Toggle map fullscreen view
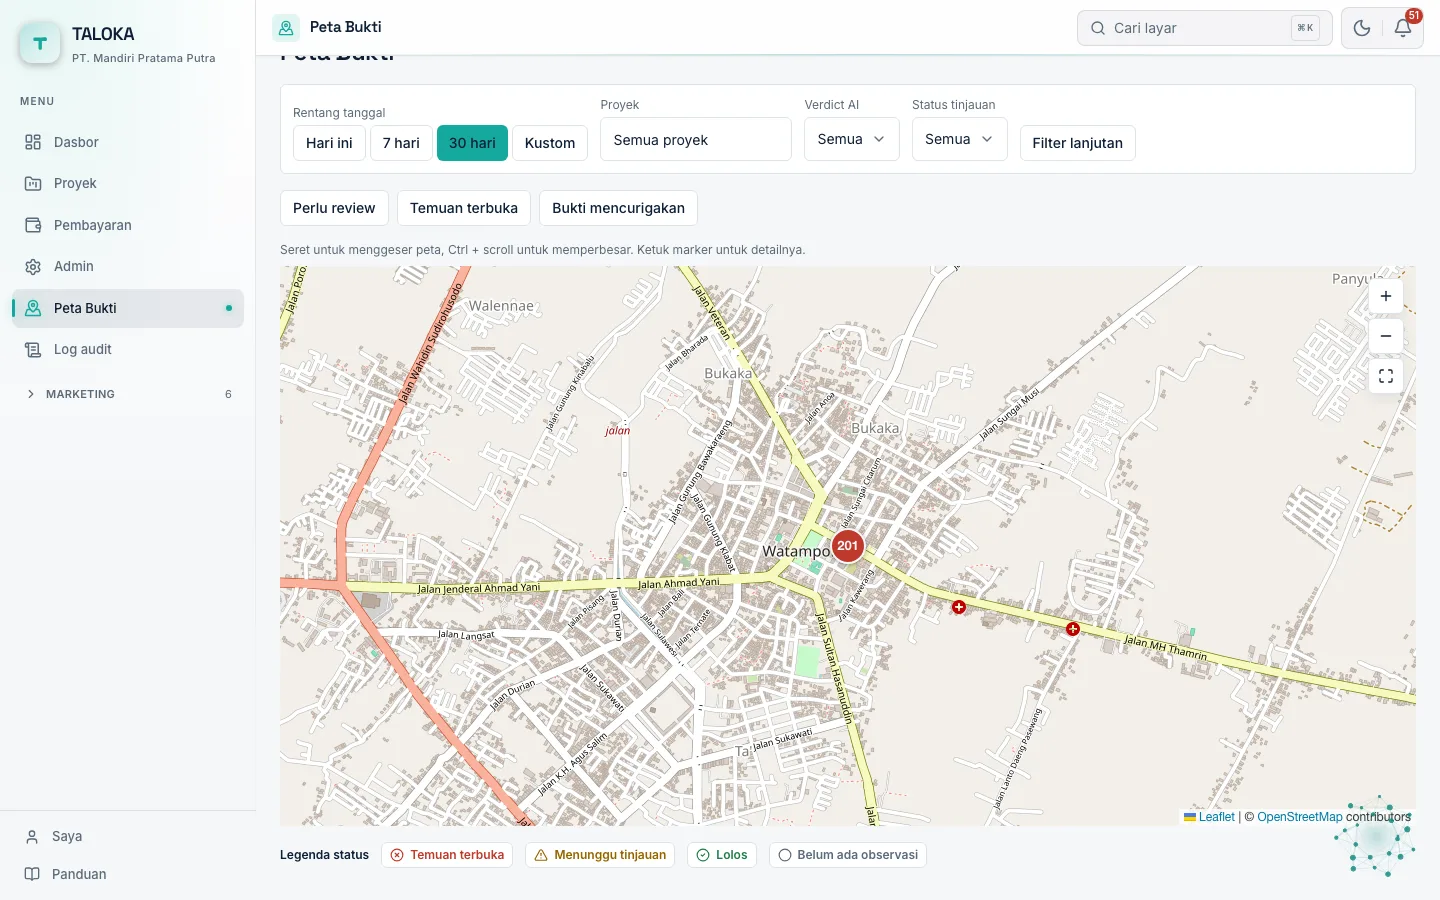Image resolution: width=1440 pixels, height=900 pixels. (x=1386, y=376)
